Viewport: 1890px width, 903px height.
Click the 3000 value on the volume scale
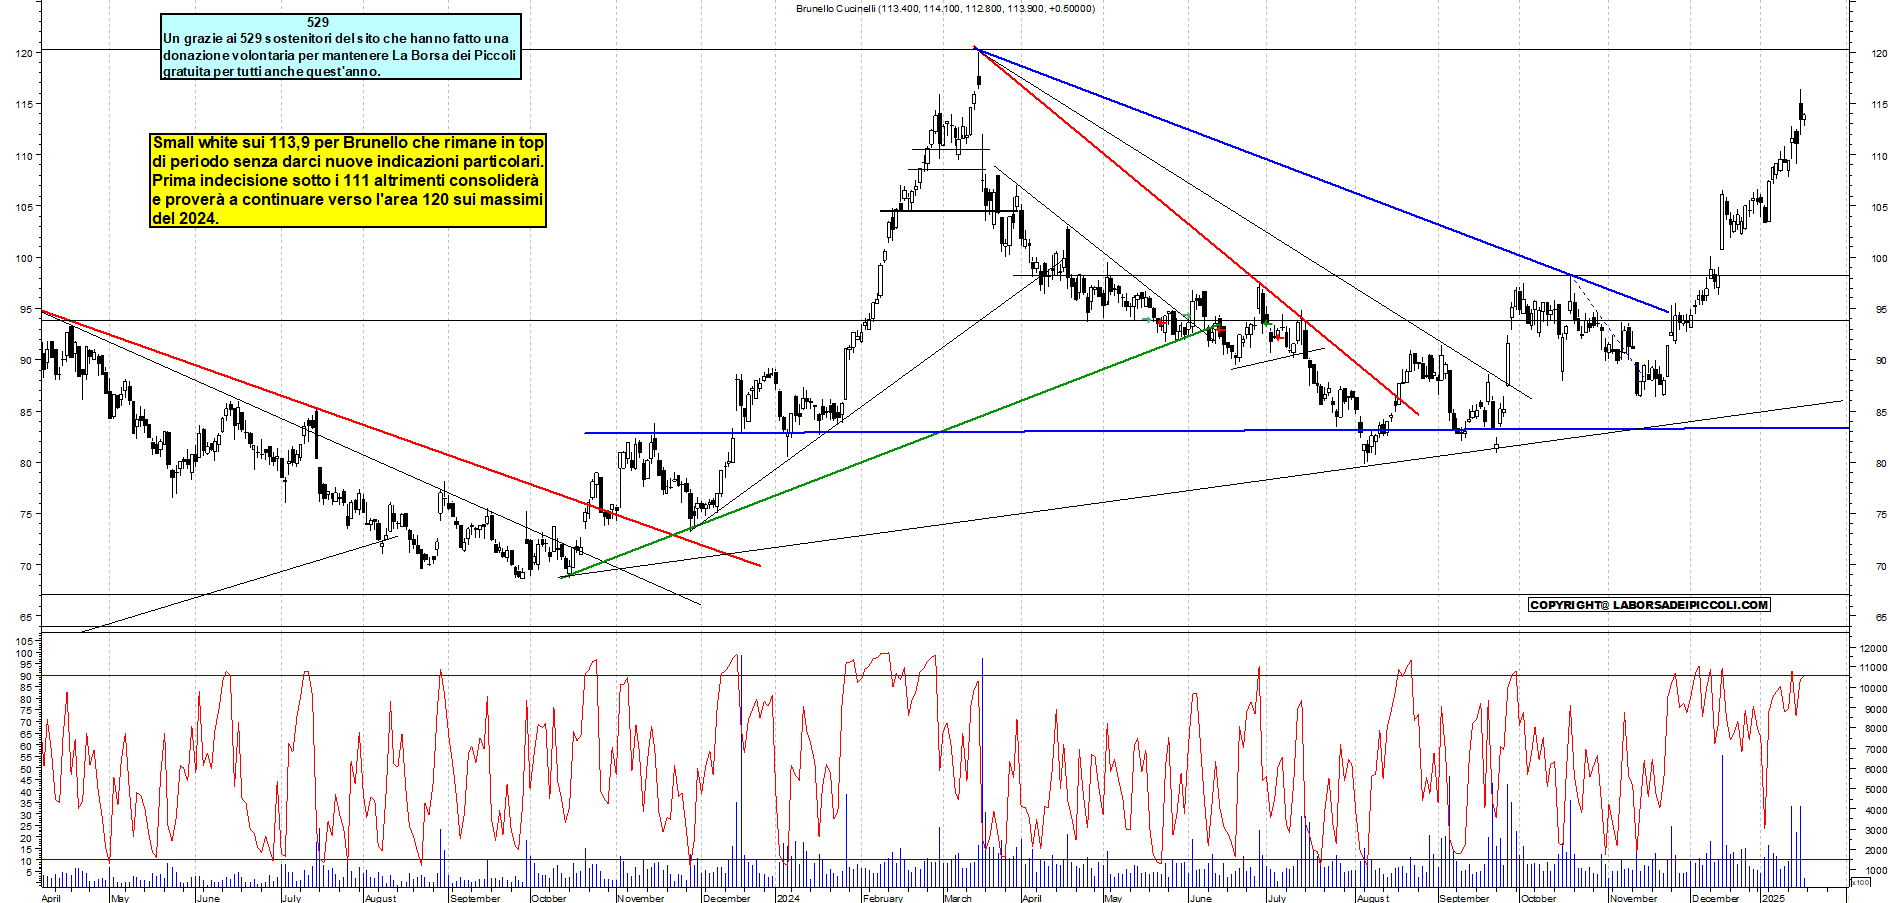pos(1875,831)
